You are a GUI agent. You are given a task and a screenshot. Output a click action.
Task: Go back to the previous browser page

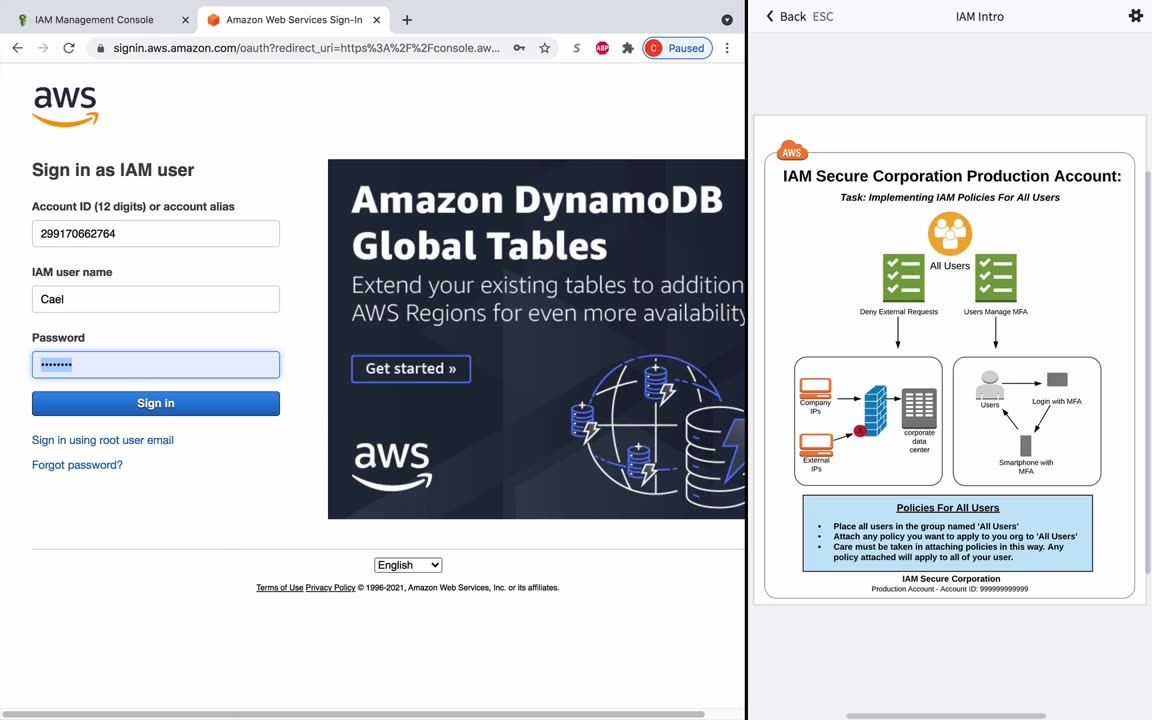tap(18, 48)
